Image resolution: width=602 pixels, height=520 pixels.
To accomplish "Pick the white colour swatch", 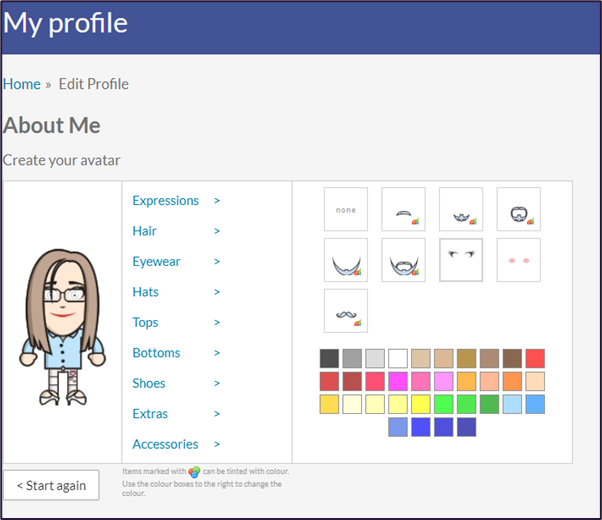I will point(398,358).
